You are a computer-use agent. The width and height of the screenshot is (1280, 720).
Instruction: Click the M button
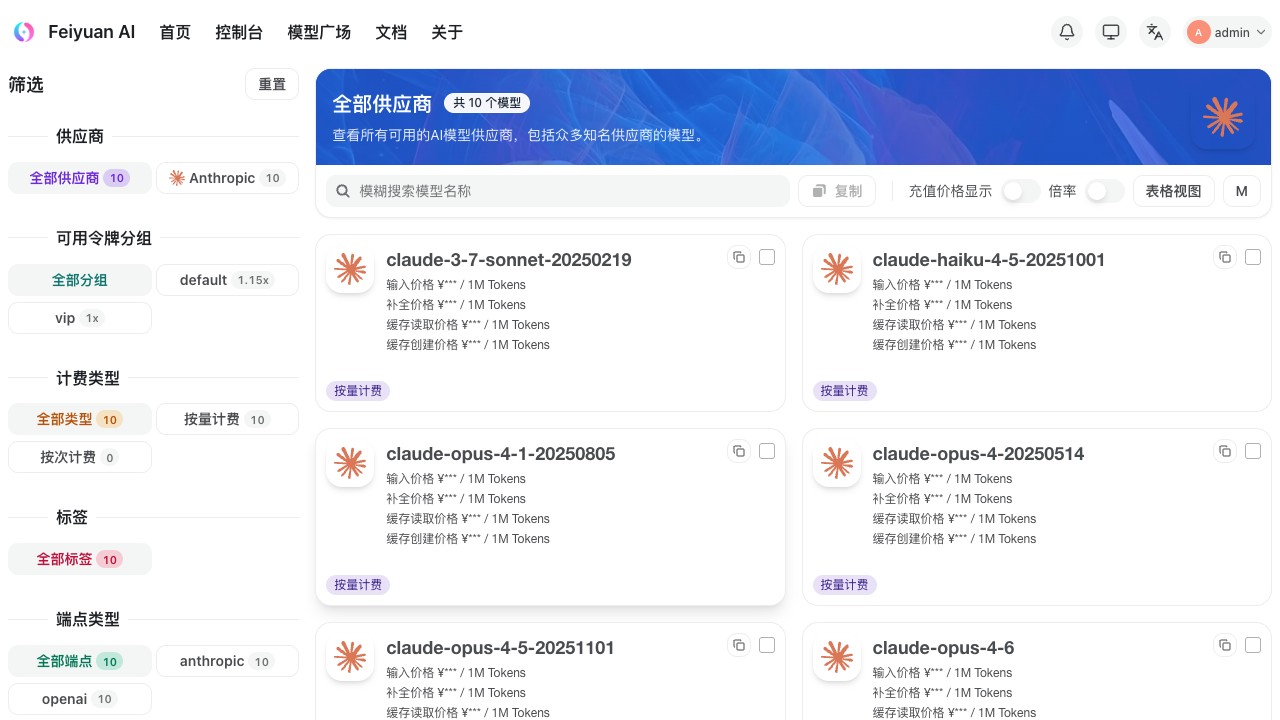coord(1242,191)
